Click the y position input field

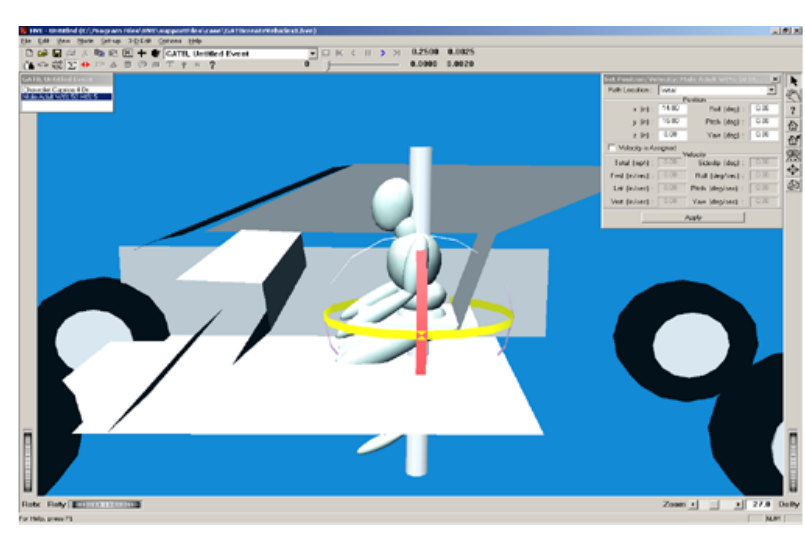coord(672,122)
